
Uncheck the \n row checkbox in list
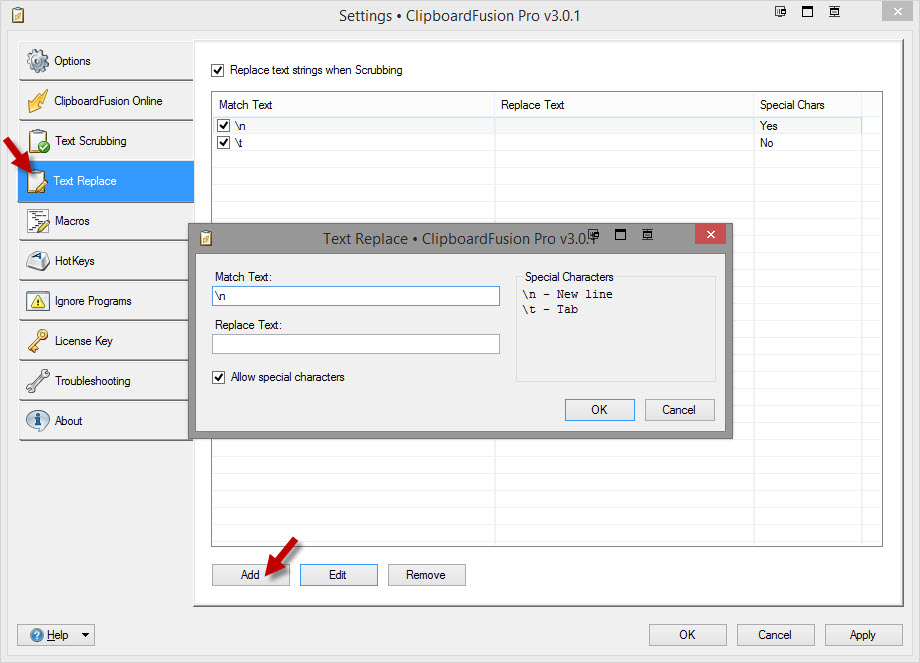[224, 126]
